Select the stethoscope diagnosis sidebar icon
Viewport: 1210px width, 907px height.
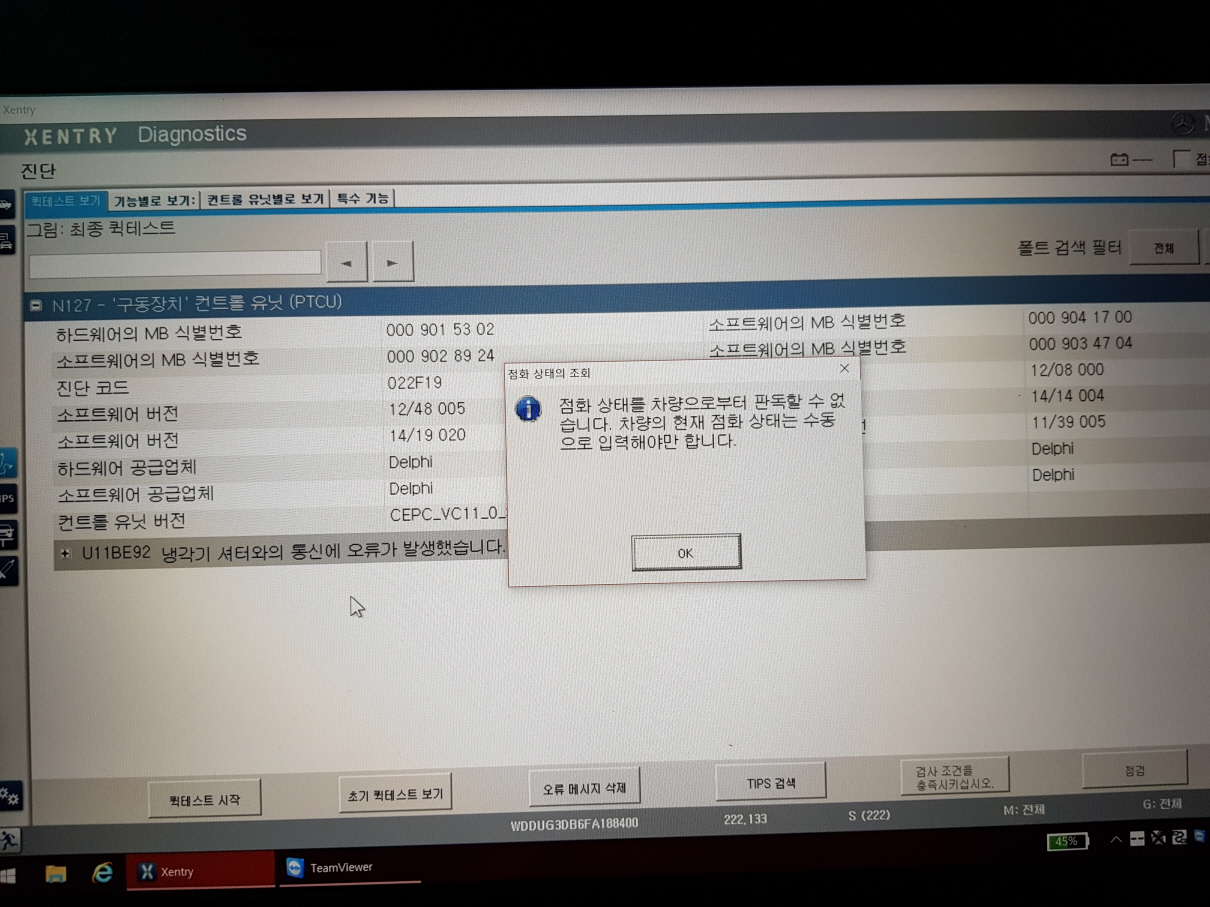click(x=7, y=464)
